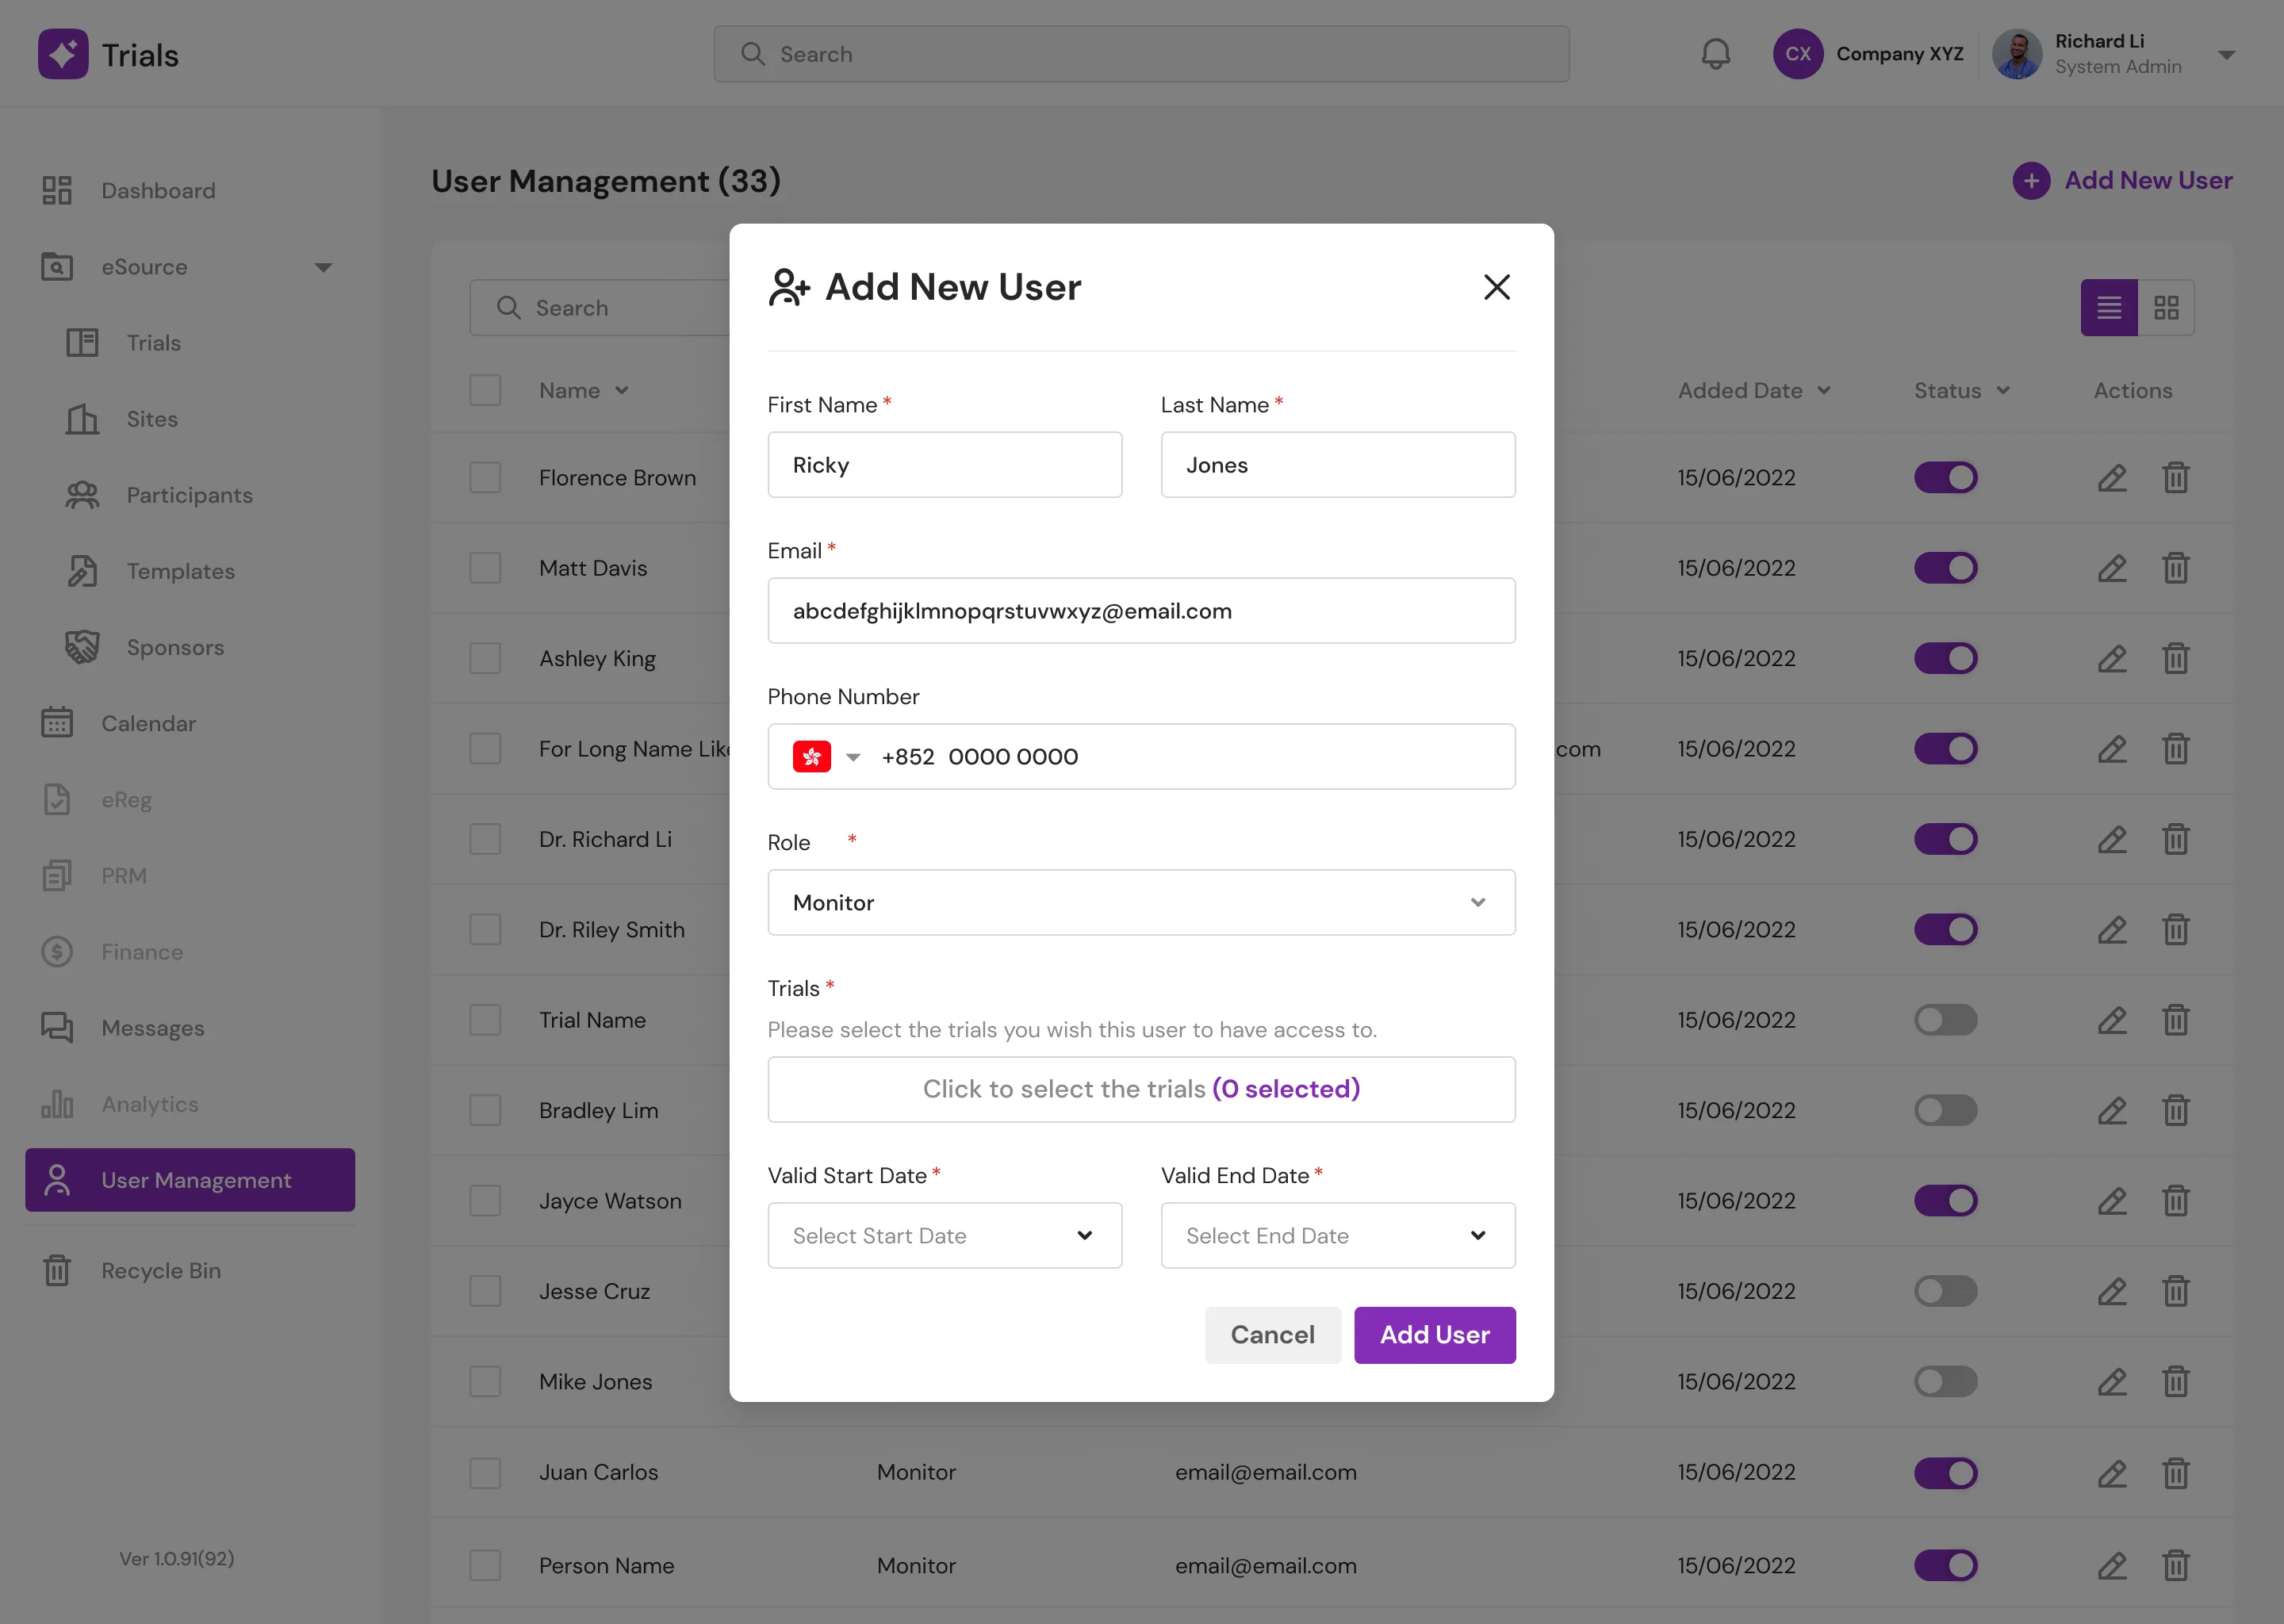Click the top global Search bar
The width and height of the screenshot is (2284, 1624).
[1141, 54]
